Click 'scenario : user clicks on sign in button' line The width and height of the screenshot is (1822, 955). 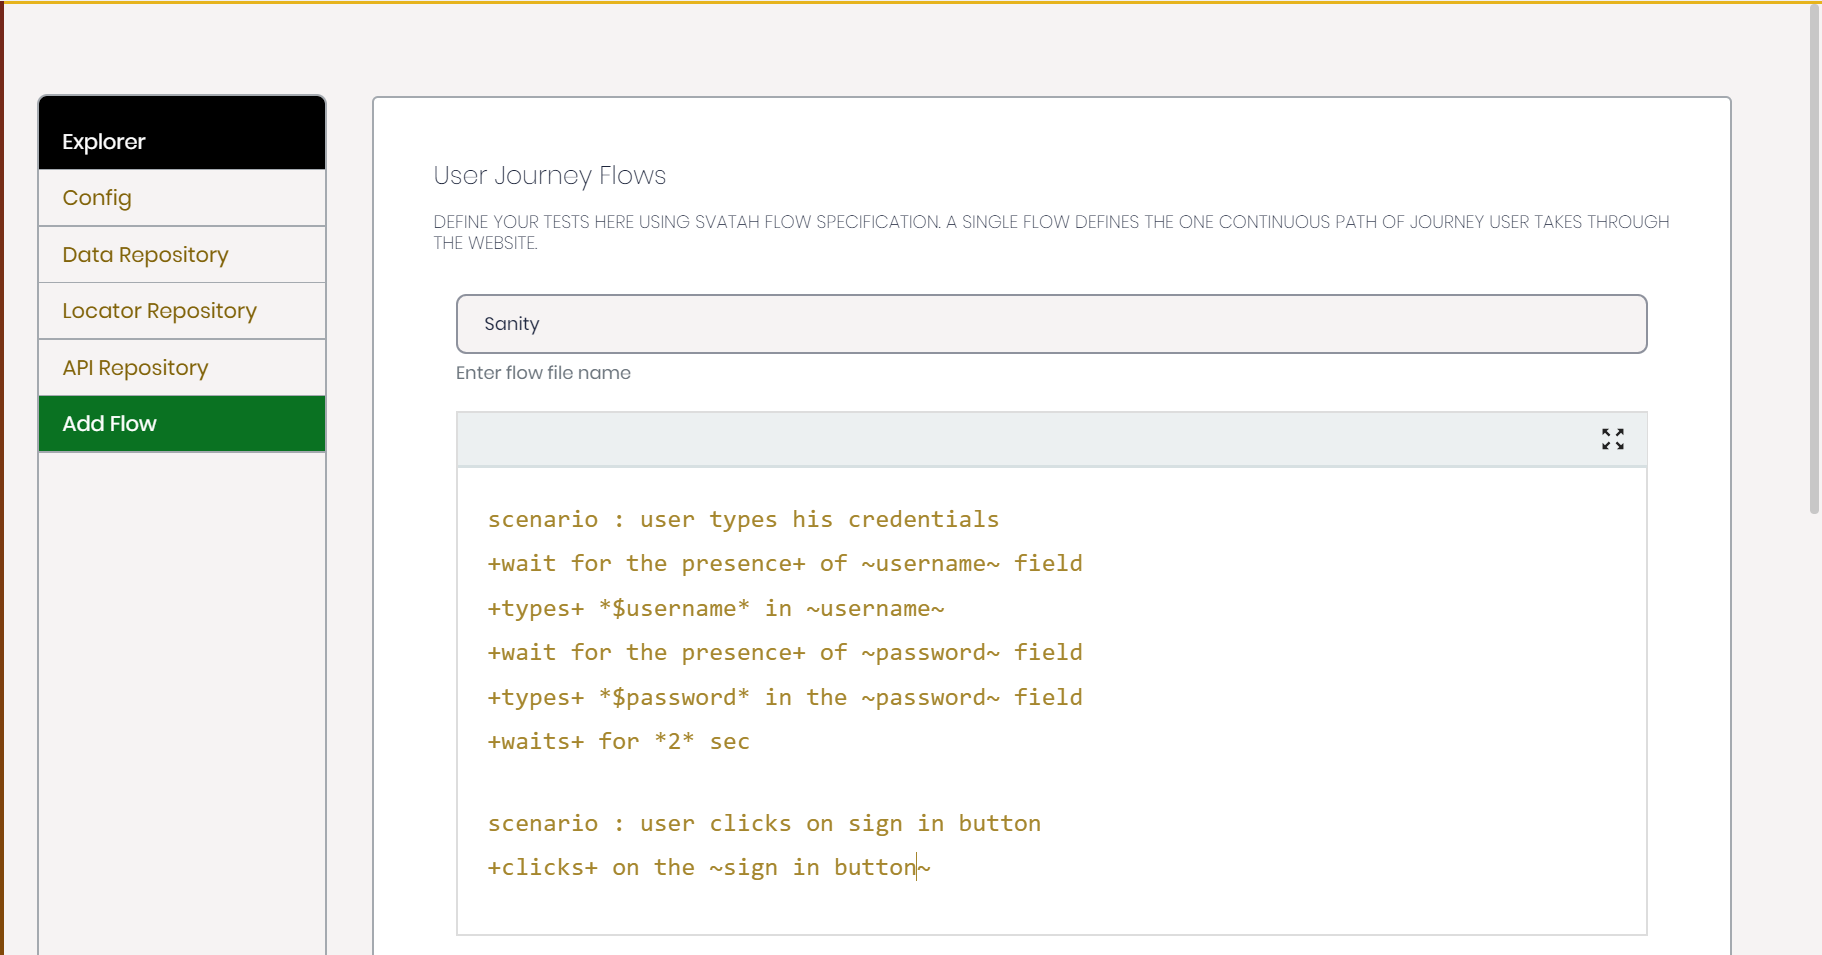[764, 824]
